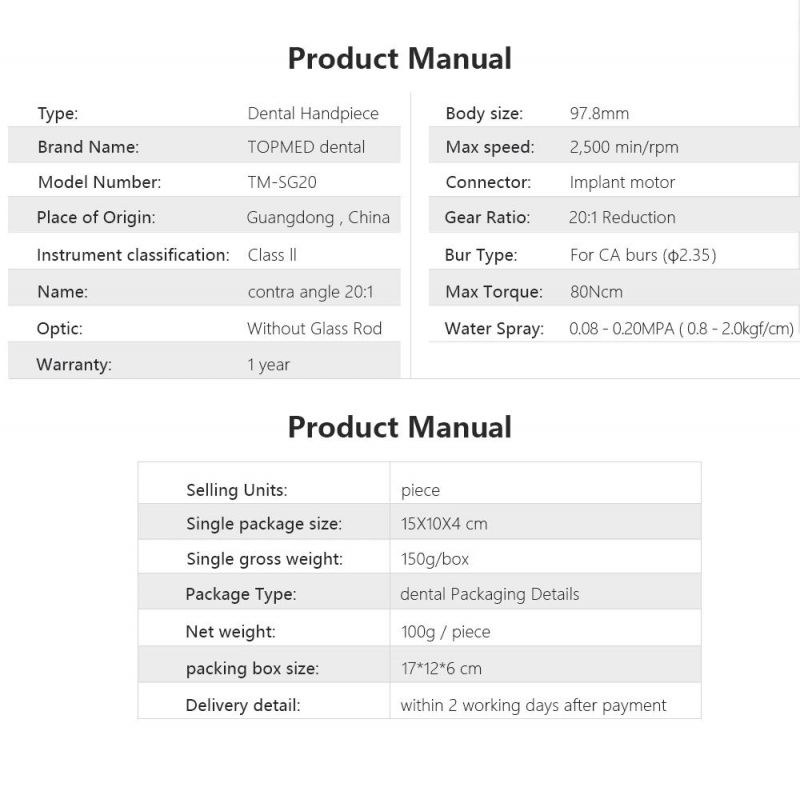Click the Single package size 15X10X4 cm
This screenshot has width=800, height=791.
[444, 524]
